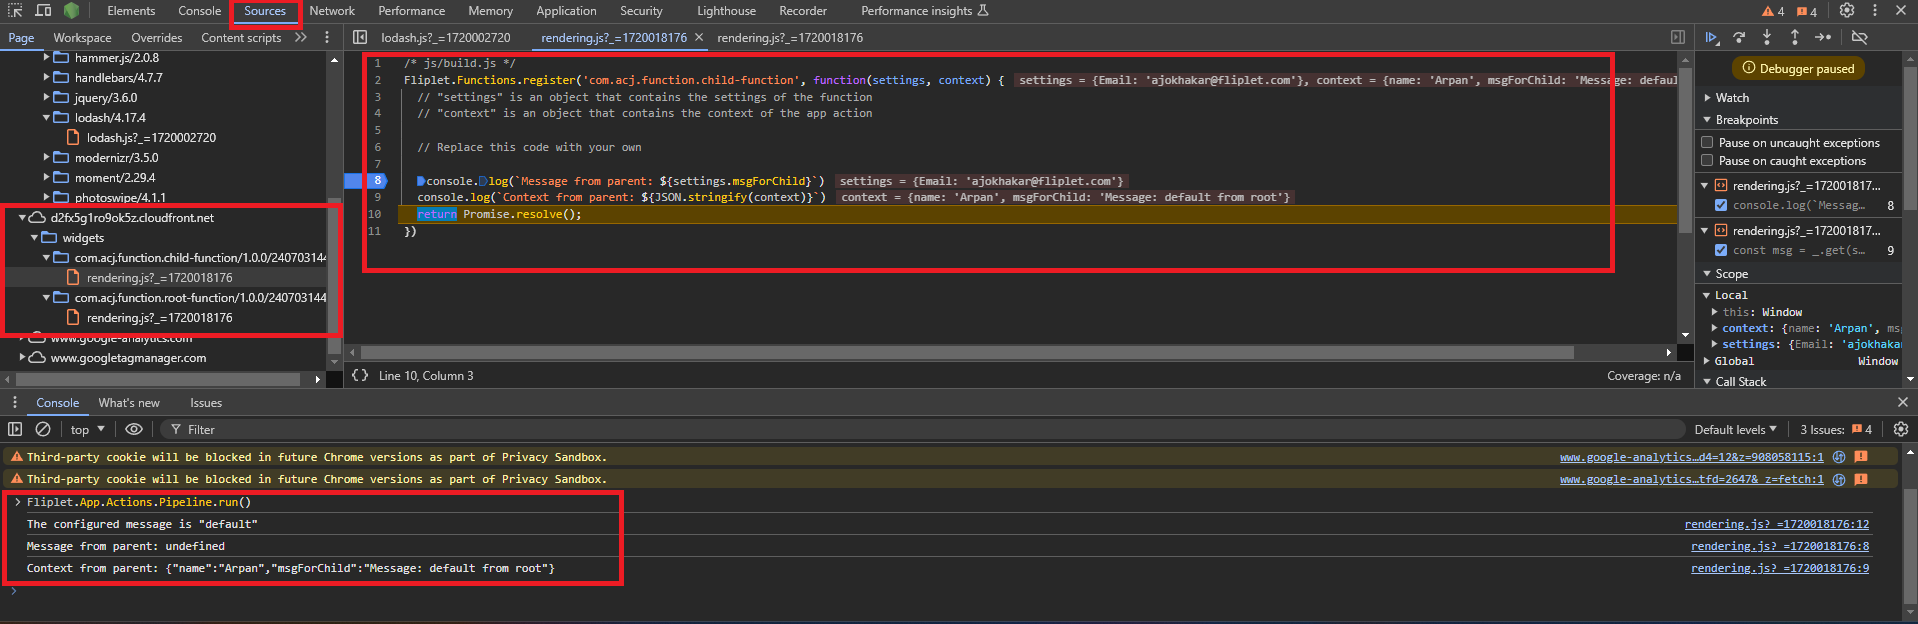This screenshot has width=1918, height=624.
Task: Open the Performance panel
Action: tap(411, 11)
